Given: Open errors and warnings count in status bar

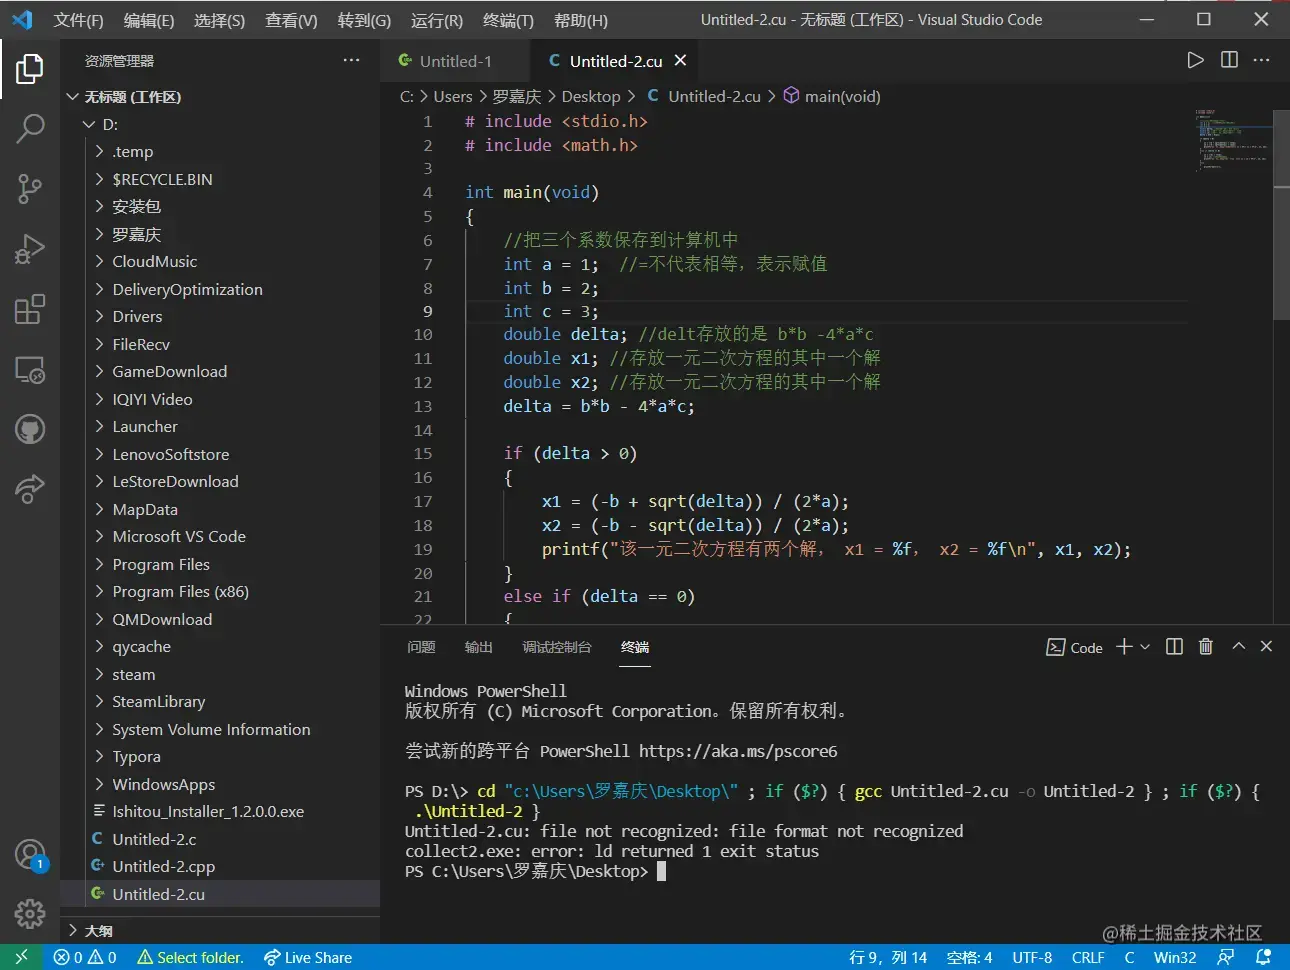Looking at the screenshot, I should pos(85,957).
